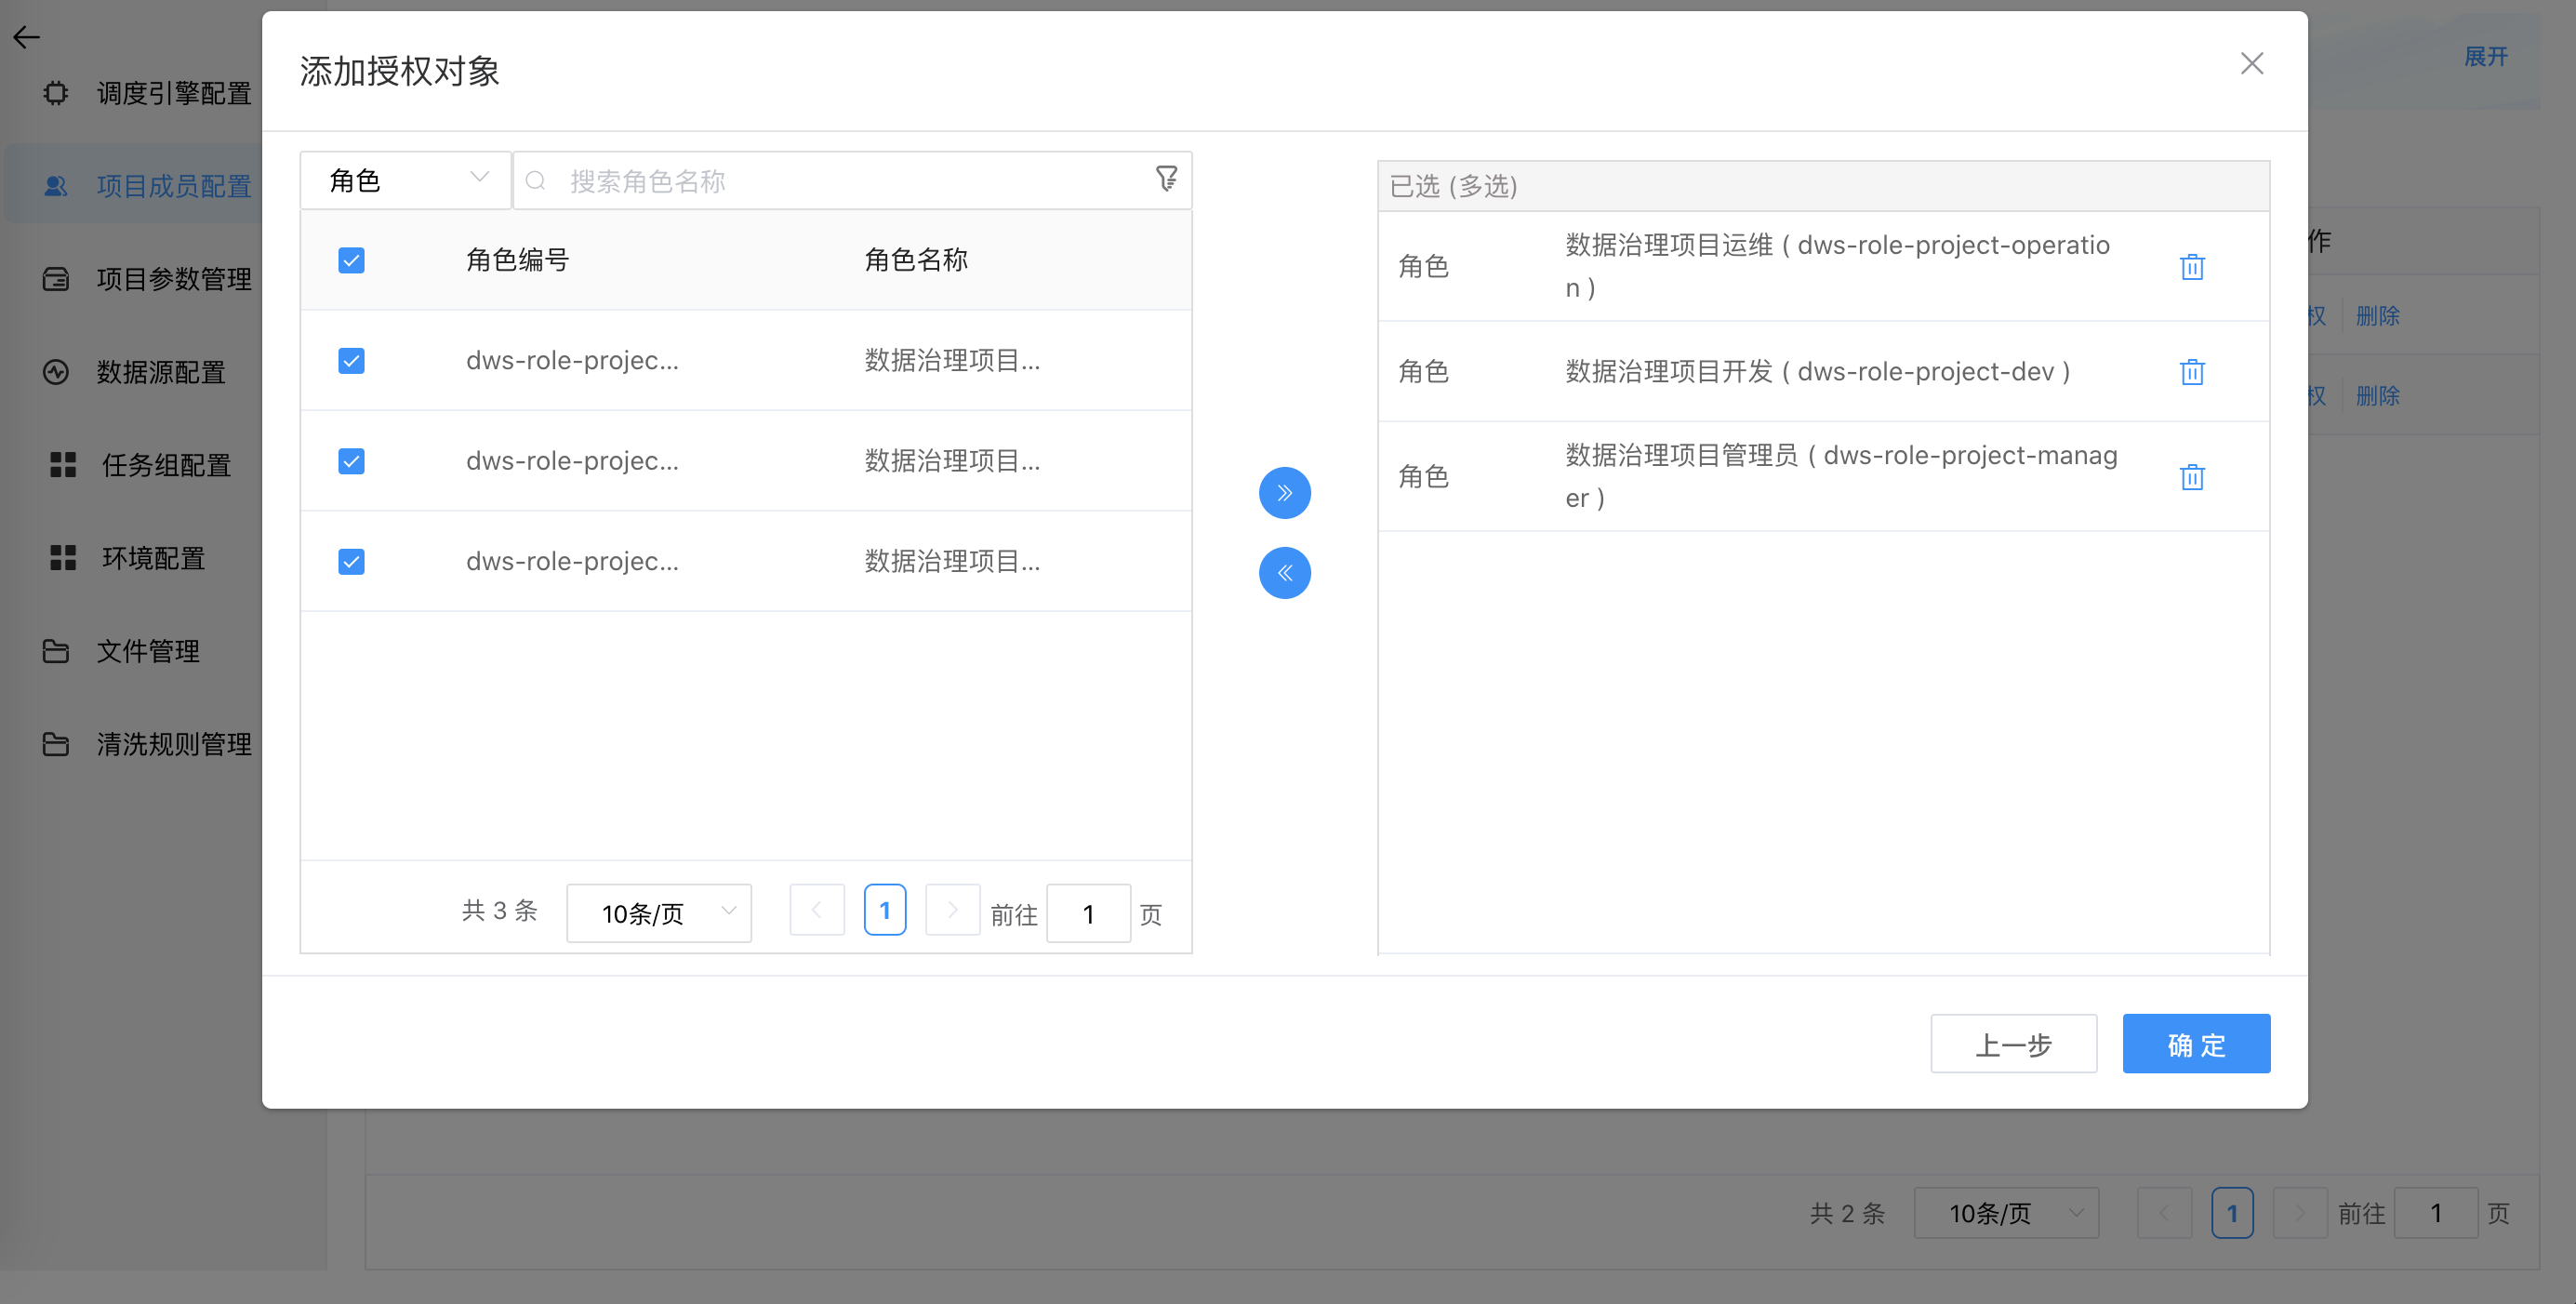2576x1304 pixels.
Task: Click the 确定 confirm button
Action: [2196, 1043]
